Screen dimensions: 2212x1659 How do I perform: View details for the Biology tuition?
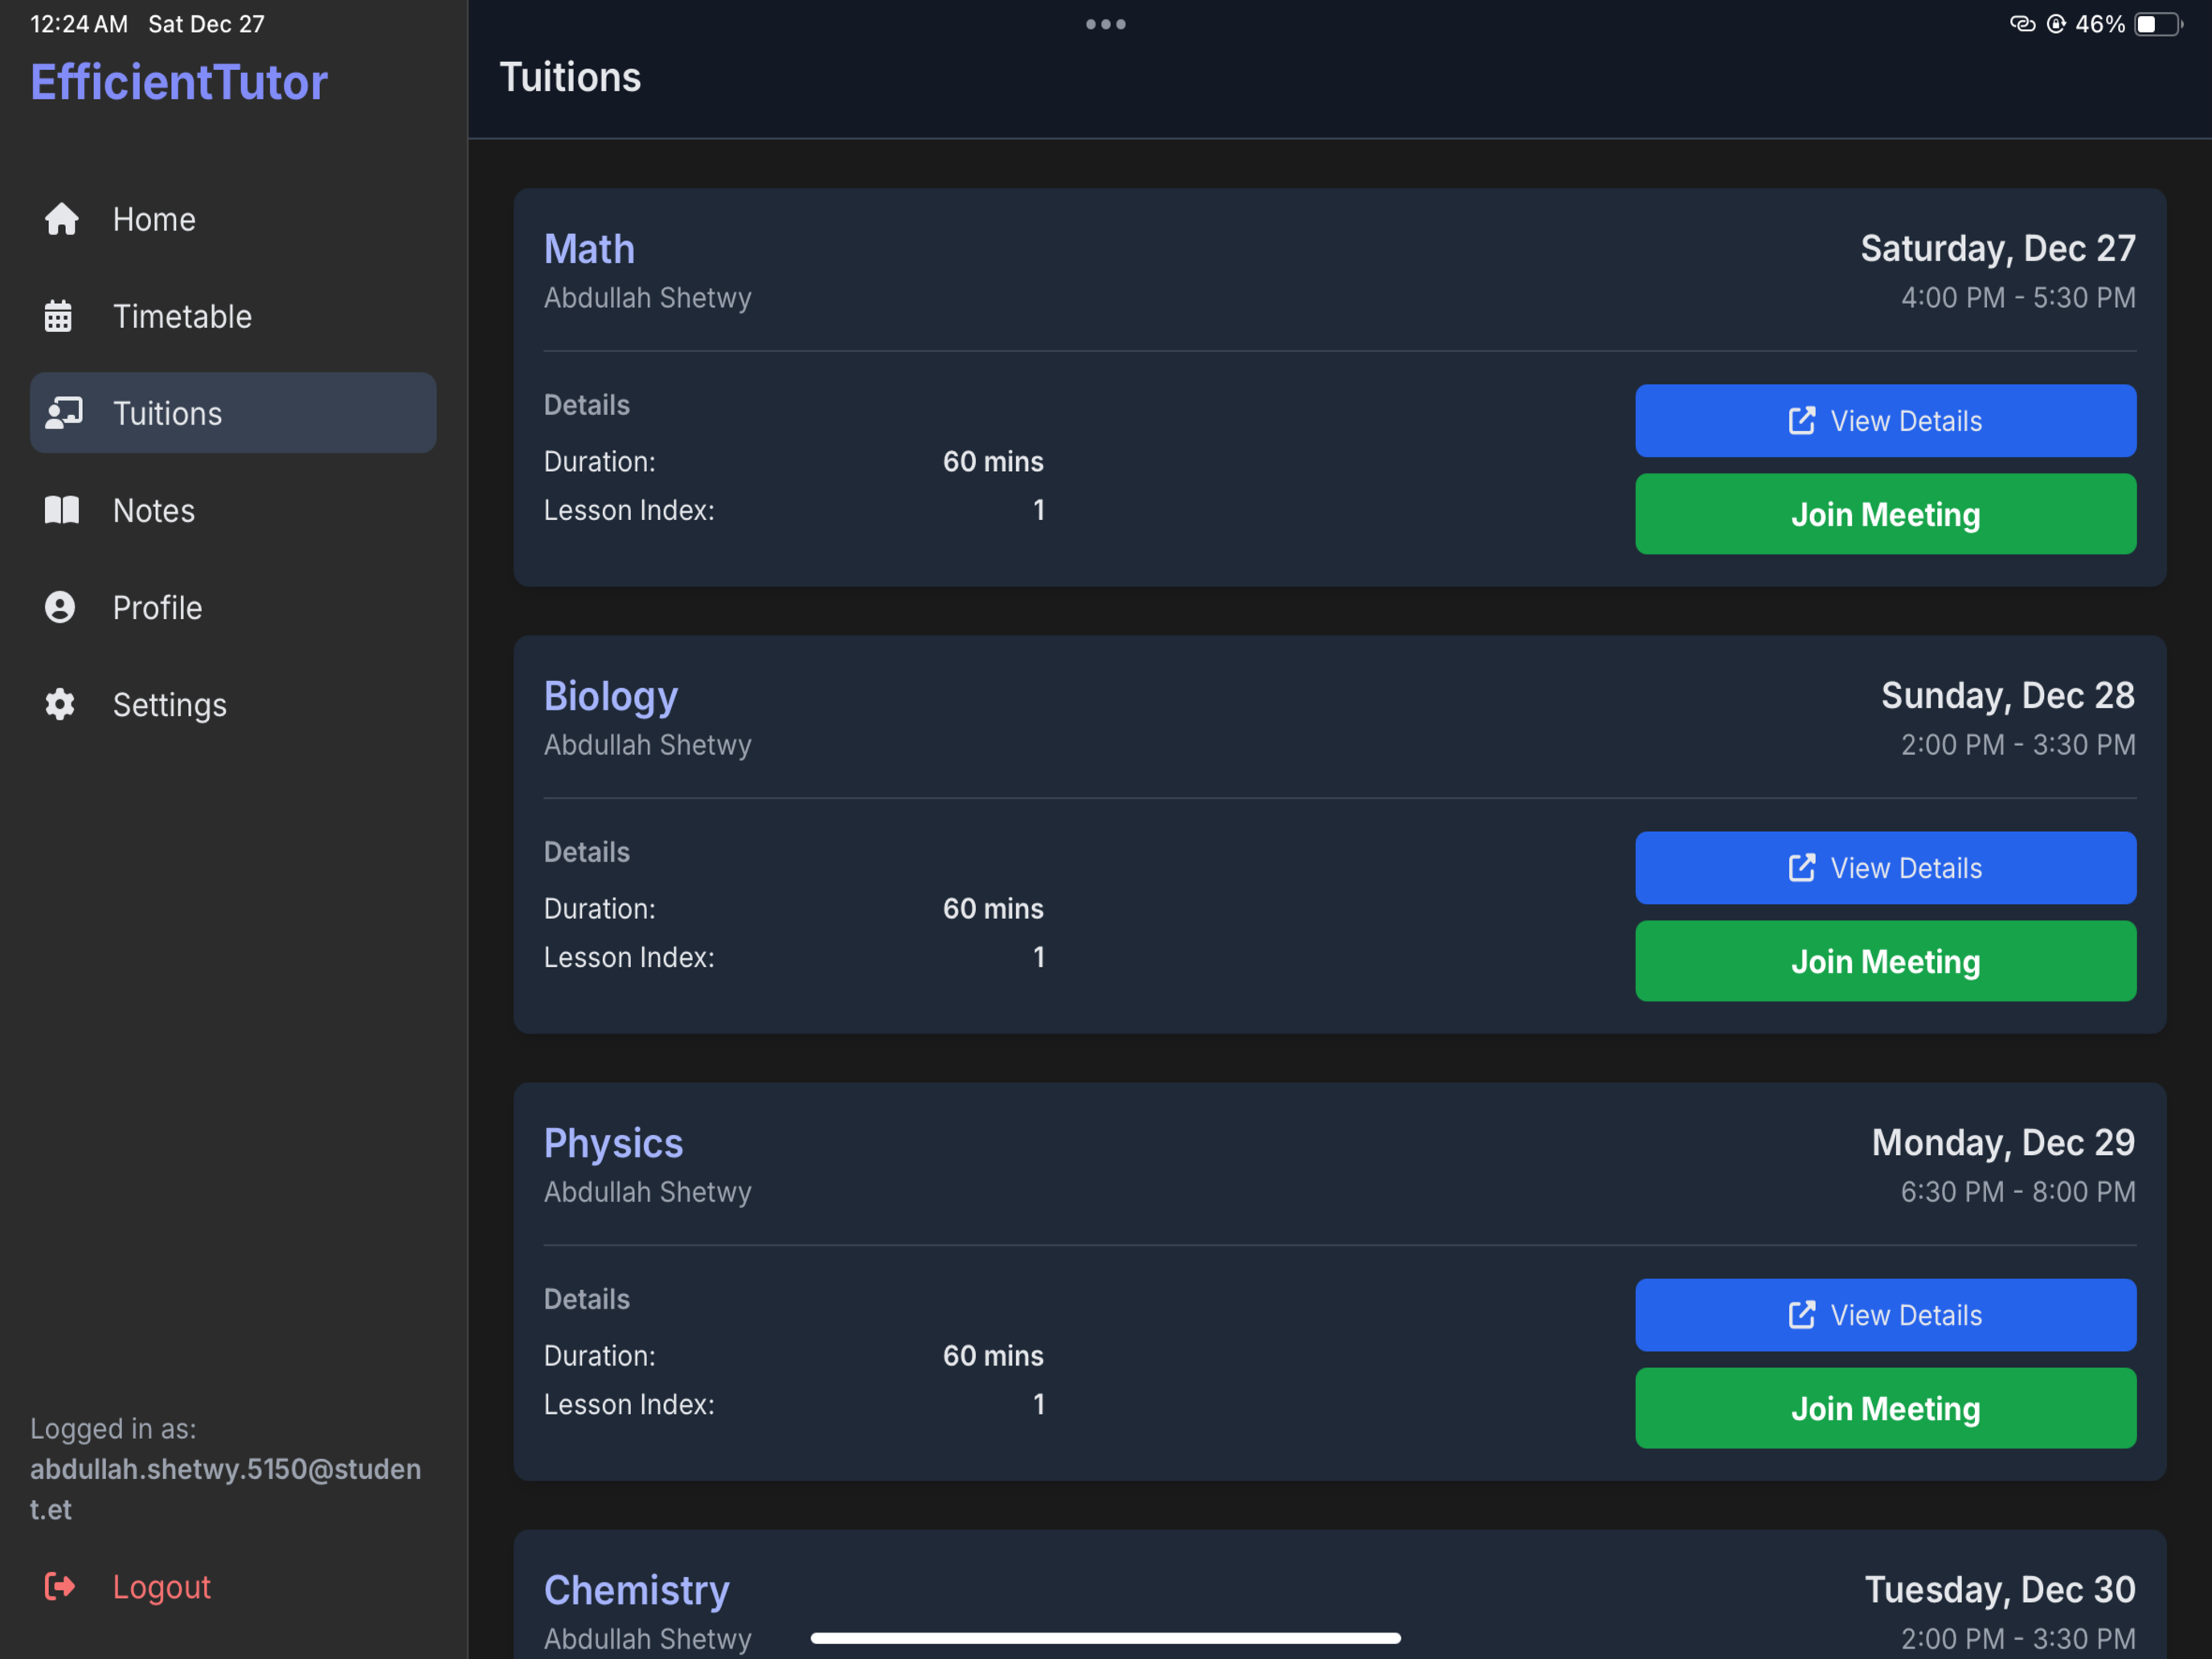[x=1886, y=868]
